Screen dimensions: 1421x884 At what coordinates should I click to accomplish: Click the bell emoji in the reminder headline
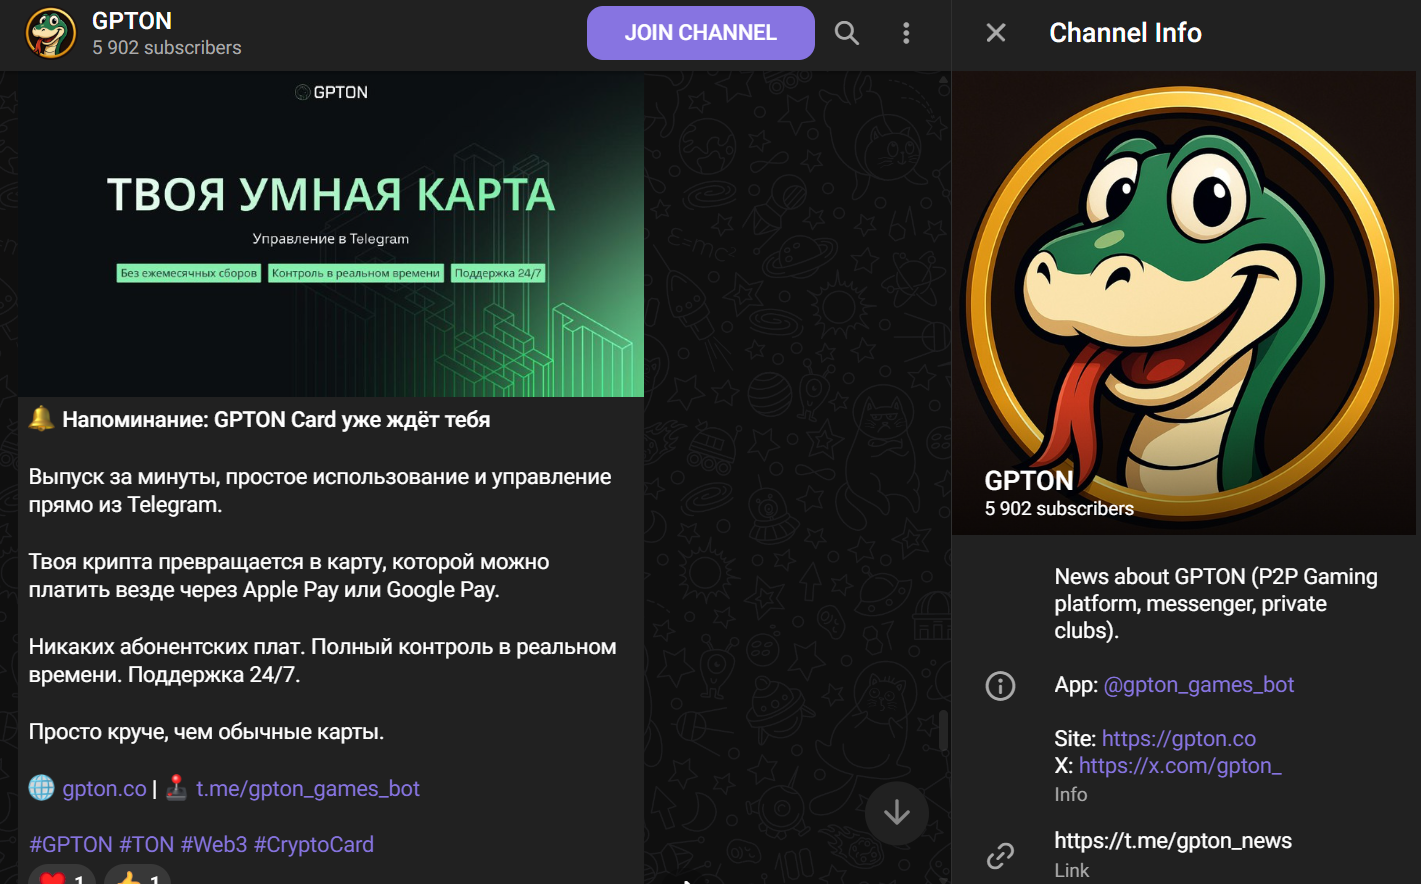pos(42,419)
